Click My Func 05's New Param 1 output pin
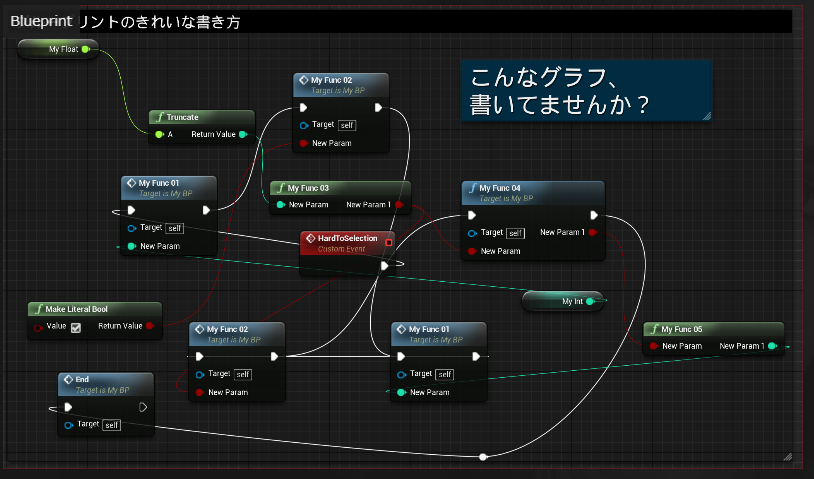 click(773, 346)
